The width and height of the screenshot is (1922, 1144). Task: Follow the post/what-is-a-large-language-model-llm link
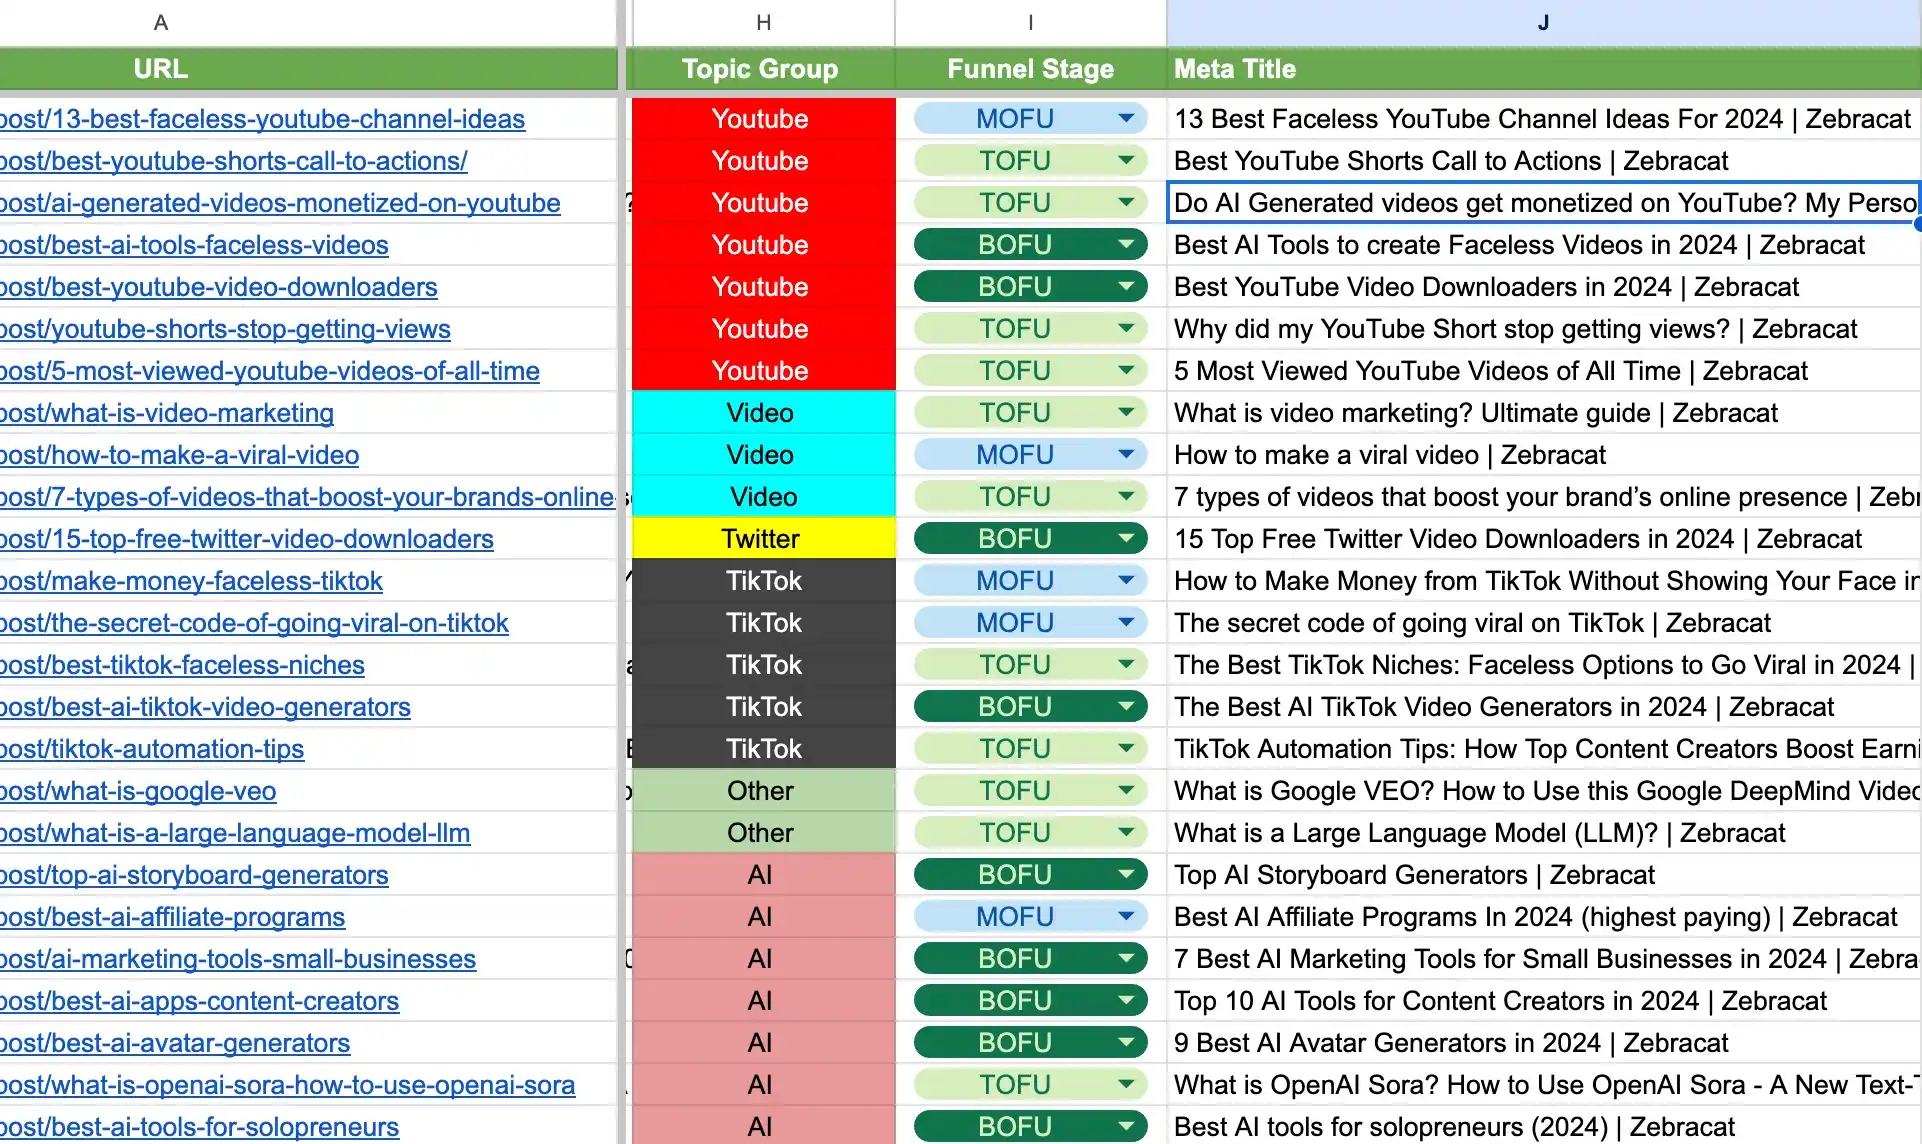[235, 832]
